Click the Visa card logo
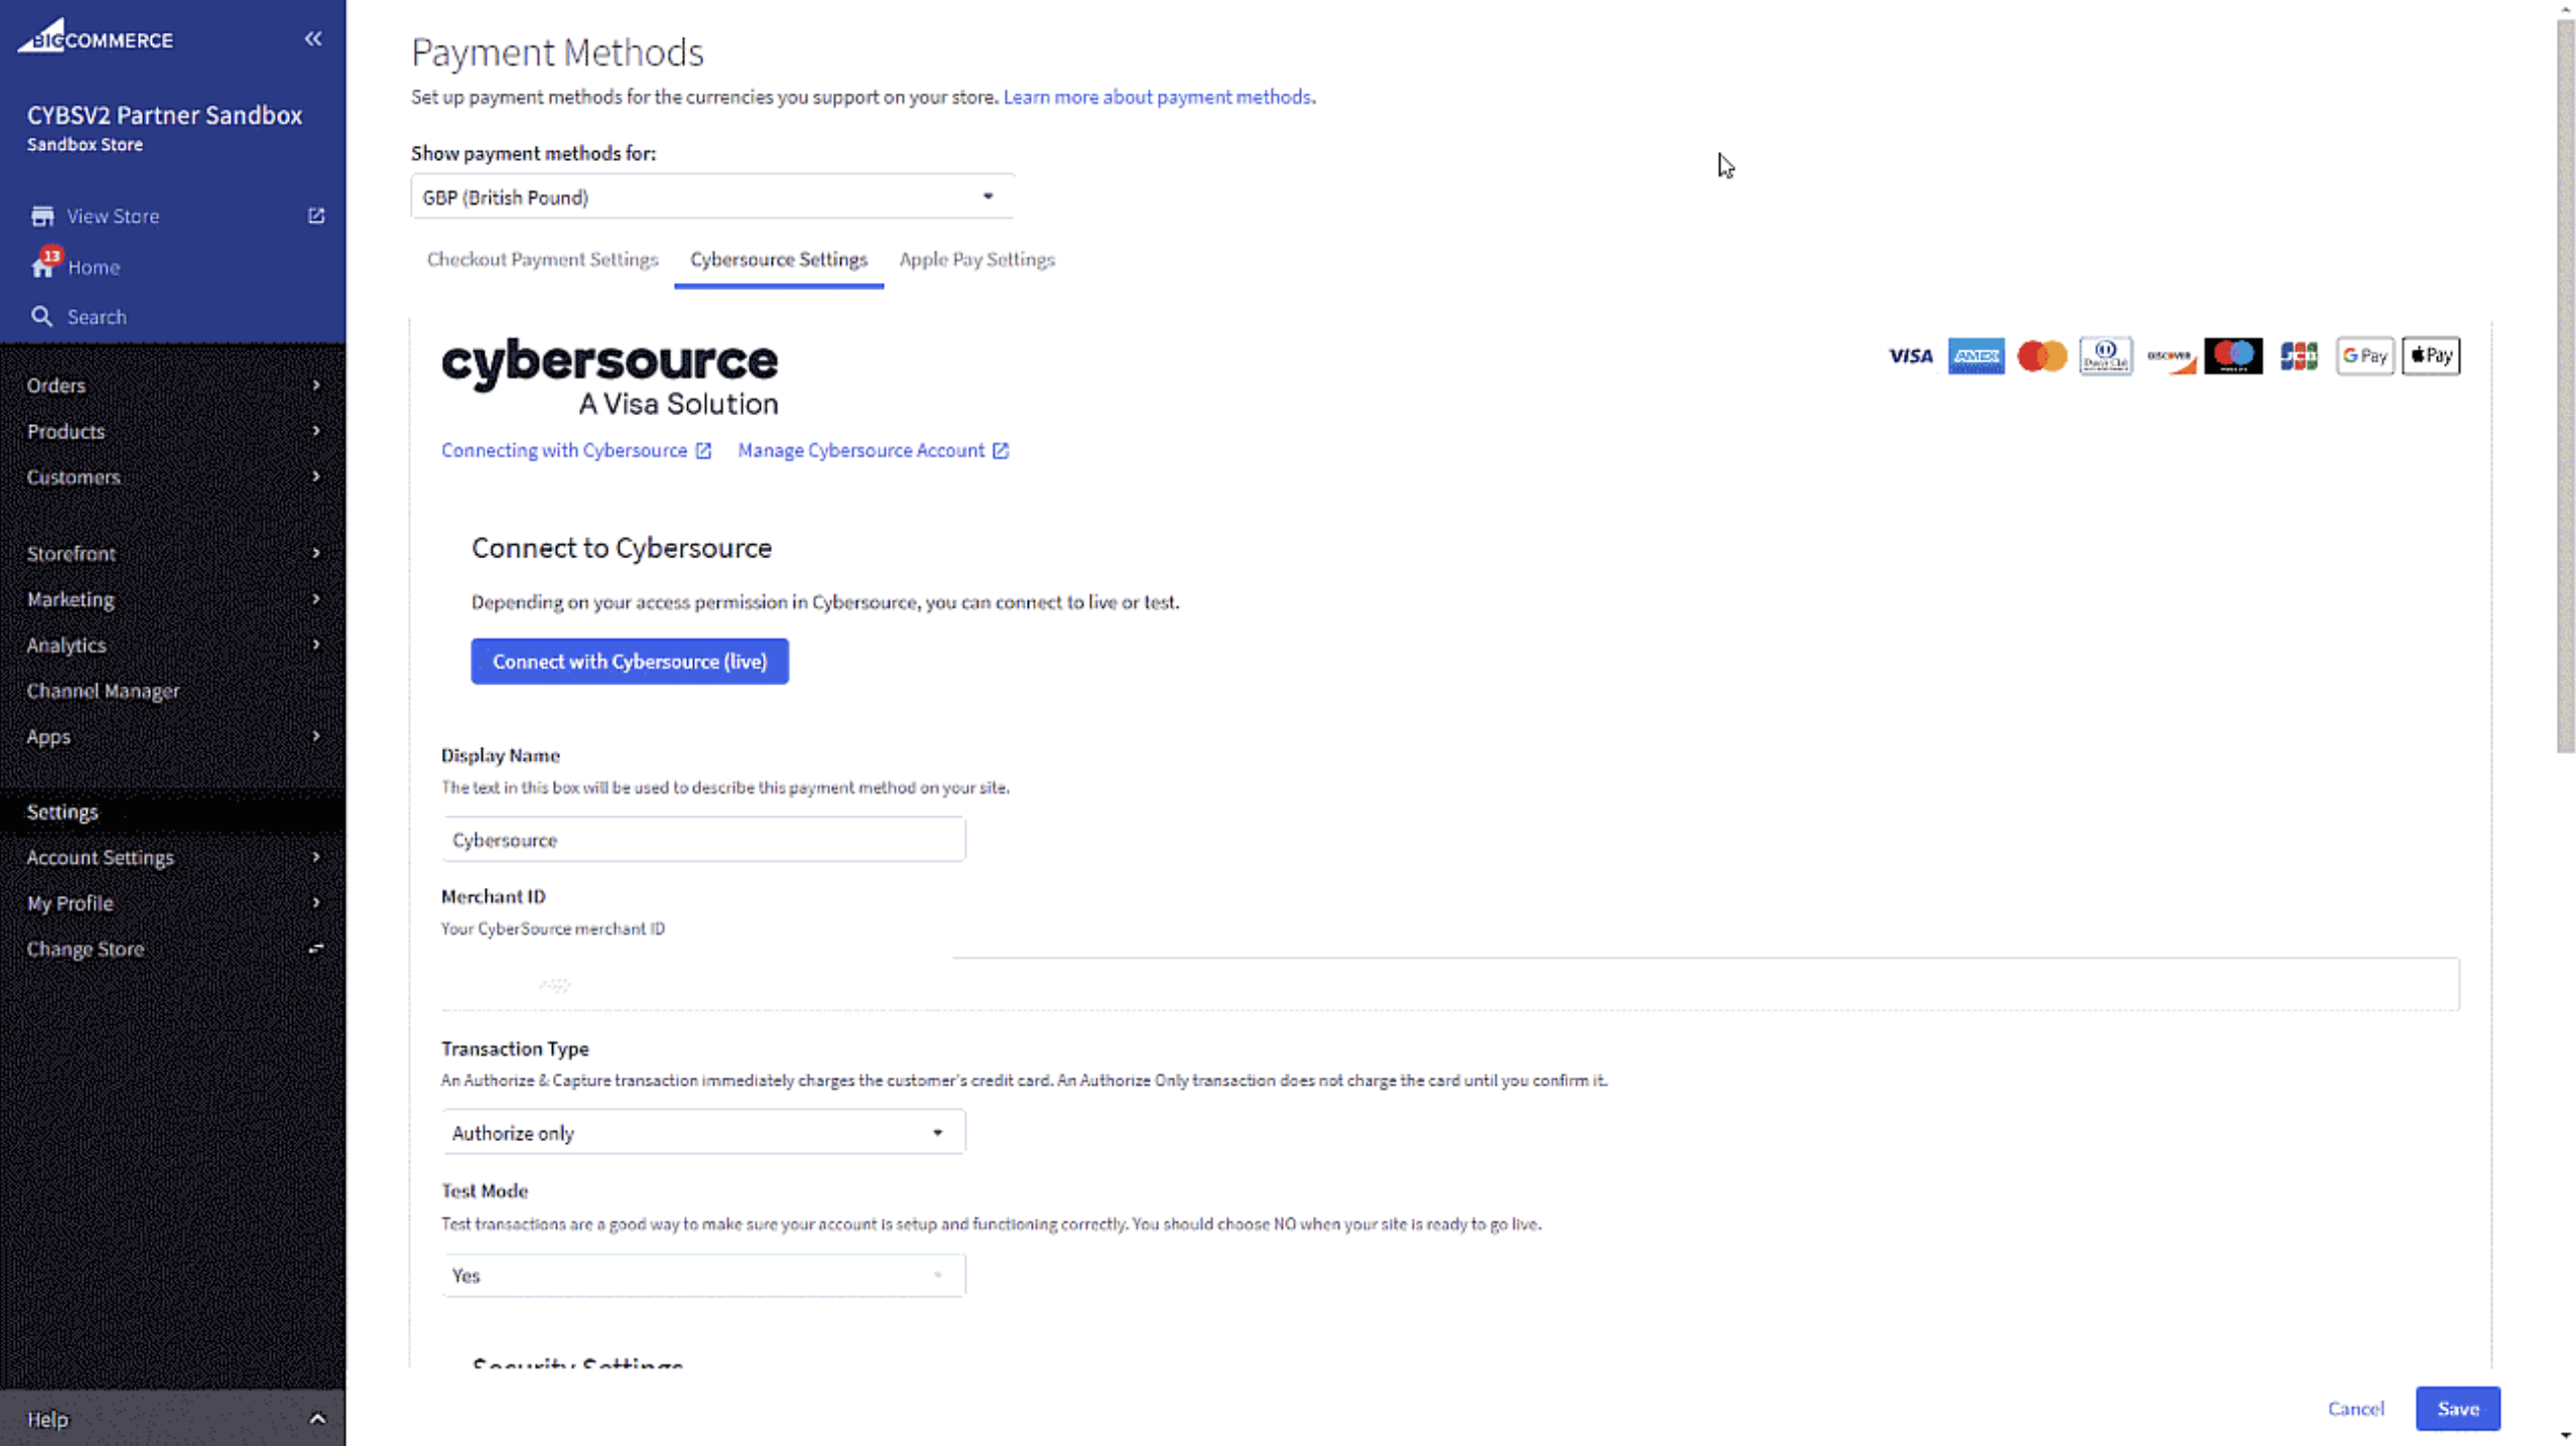 [x=1910, y=356]
